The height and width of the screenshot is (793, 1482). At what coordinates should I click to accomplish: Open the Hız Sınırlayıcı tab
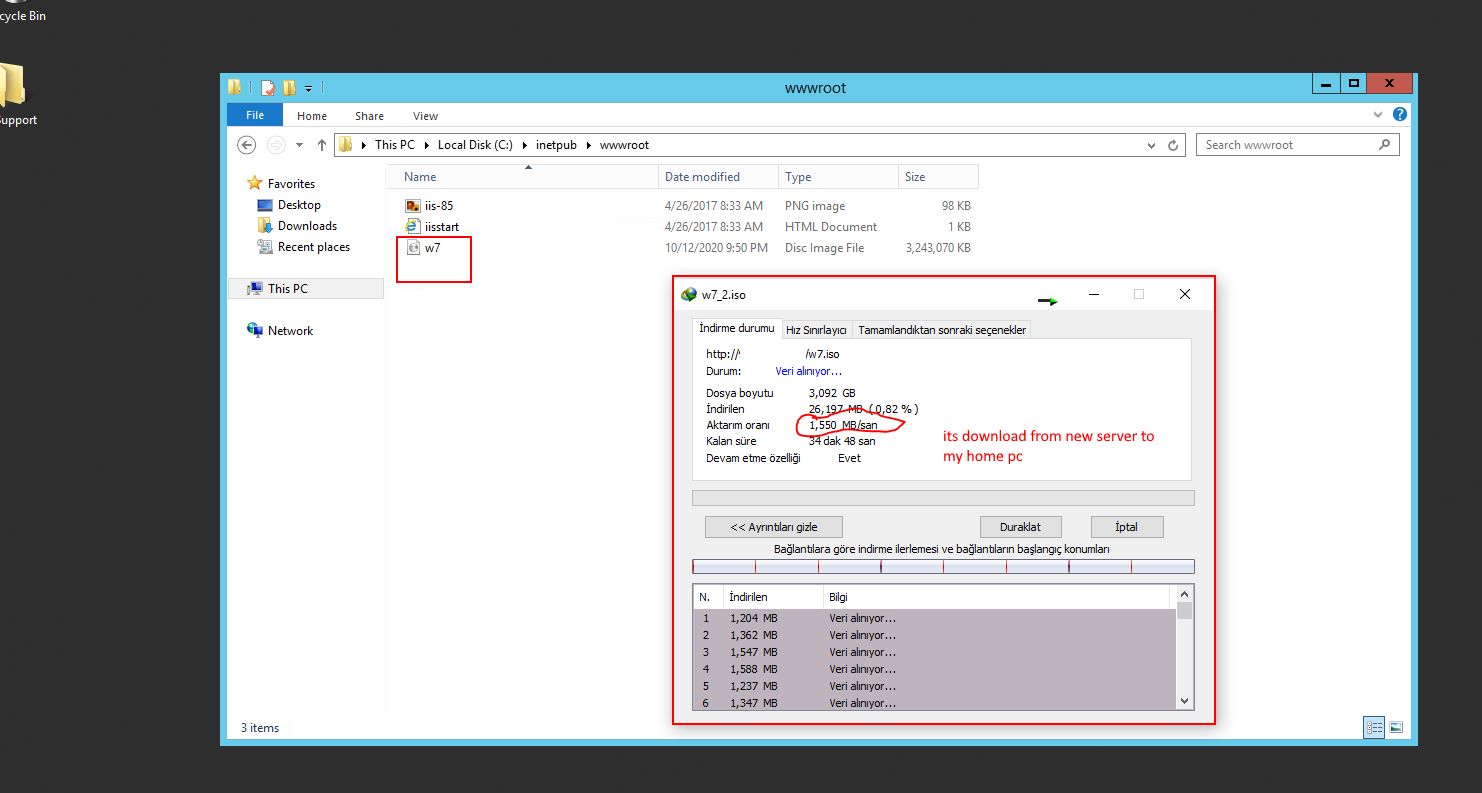coord(816,330)
